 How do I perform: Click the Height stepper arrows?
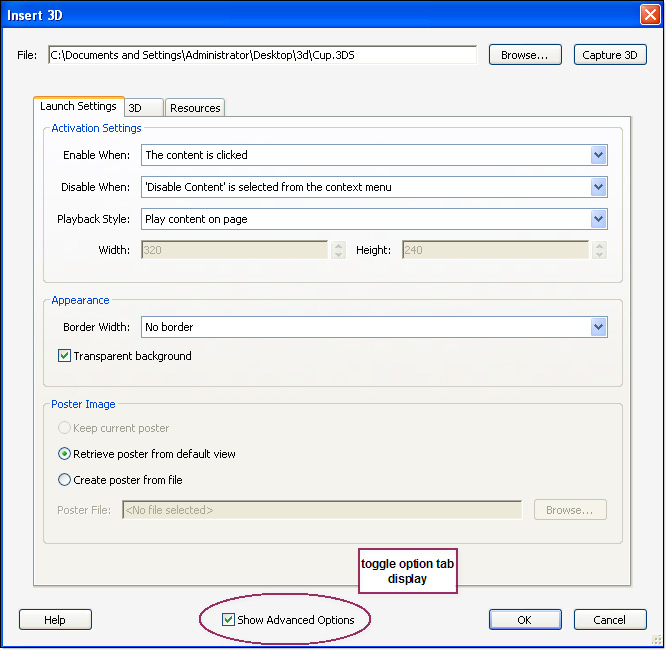599,250
